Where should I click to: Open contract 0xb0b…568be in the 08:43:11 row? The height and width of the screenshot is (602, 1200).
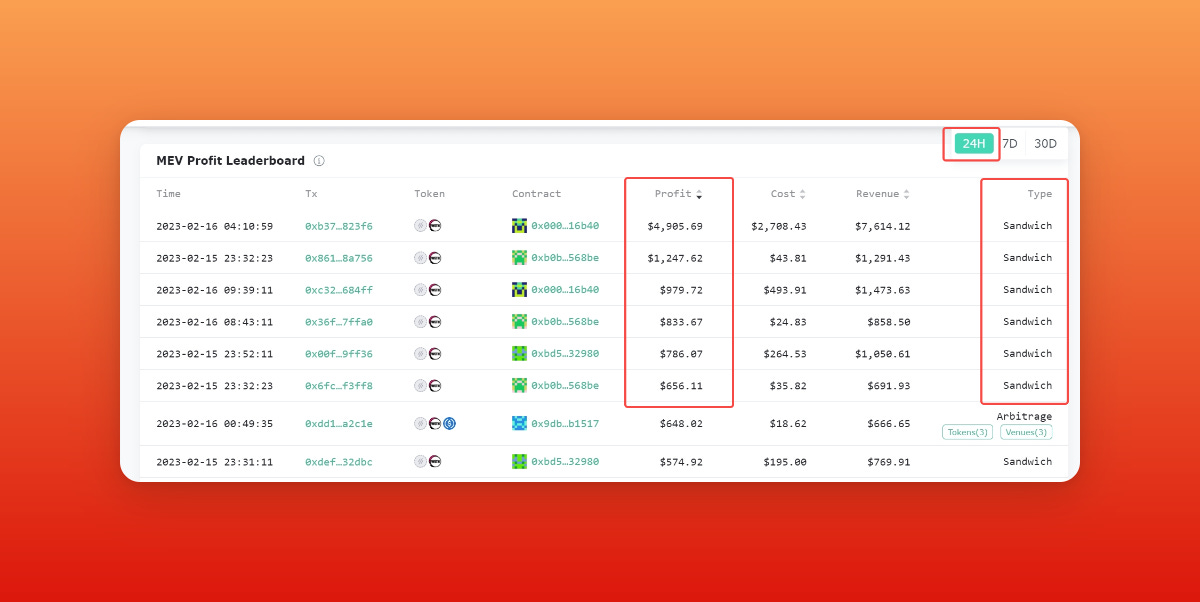pos(565,322)
